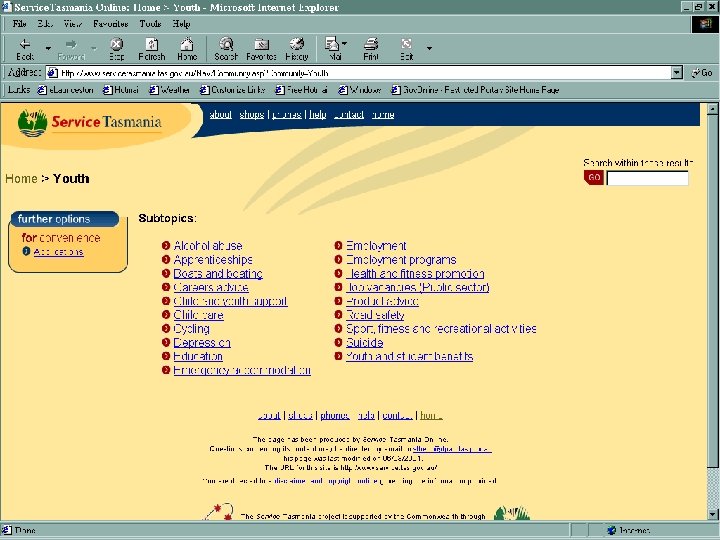Open the Favorites toolbar icon
Image resolution: width=720 pixels, height=540 pixels.
point(261,49)
